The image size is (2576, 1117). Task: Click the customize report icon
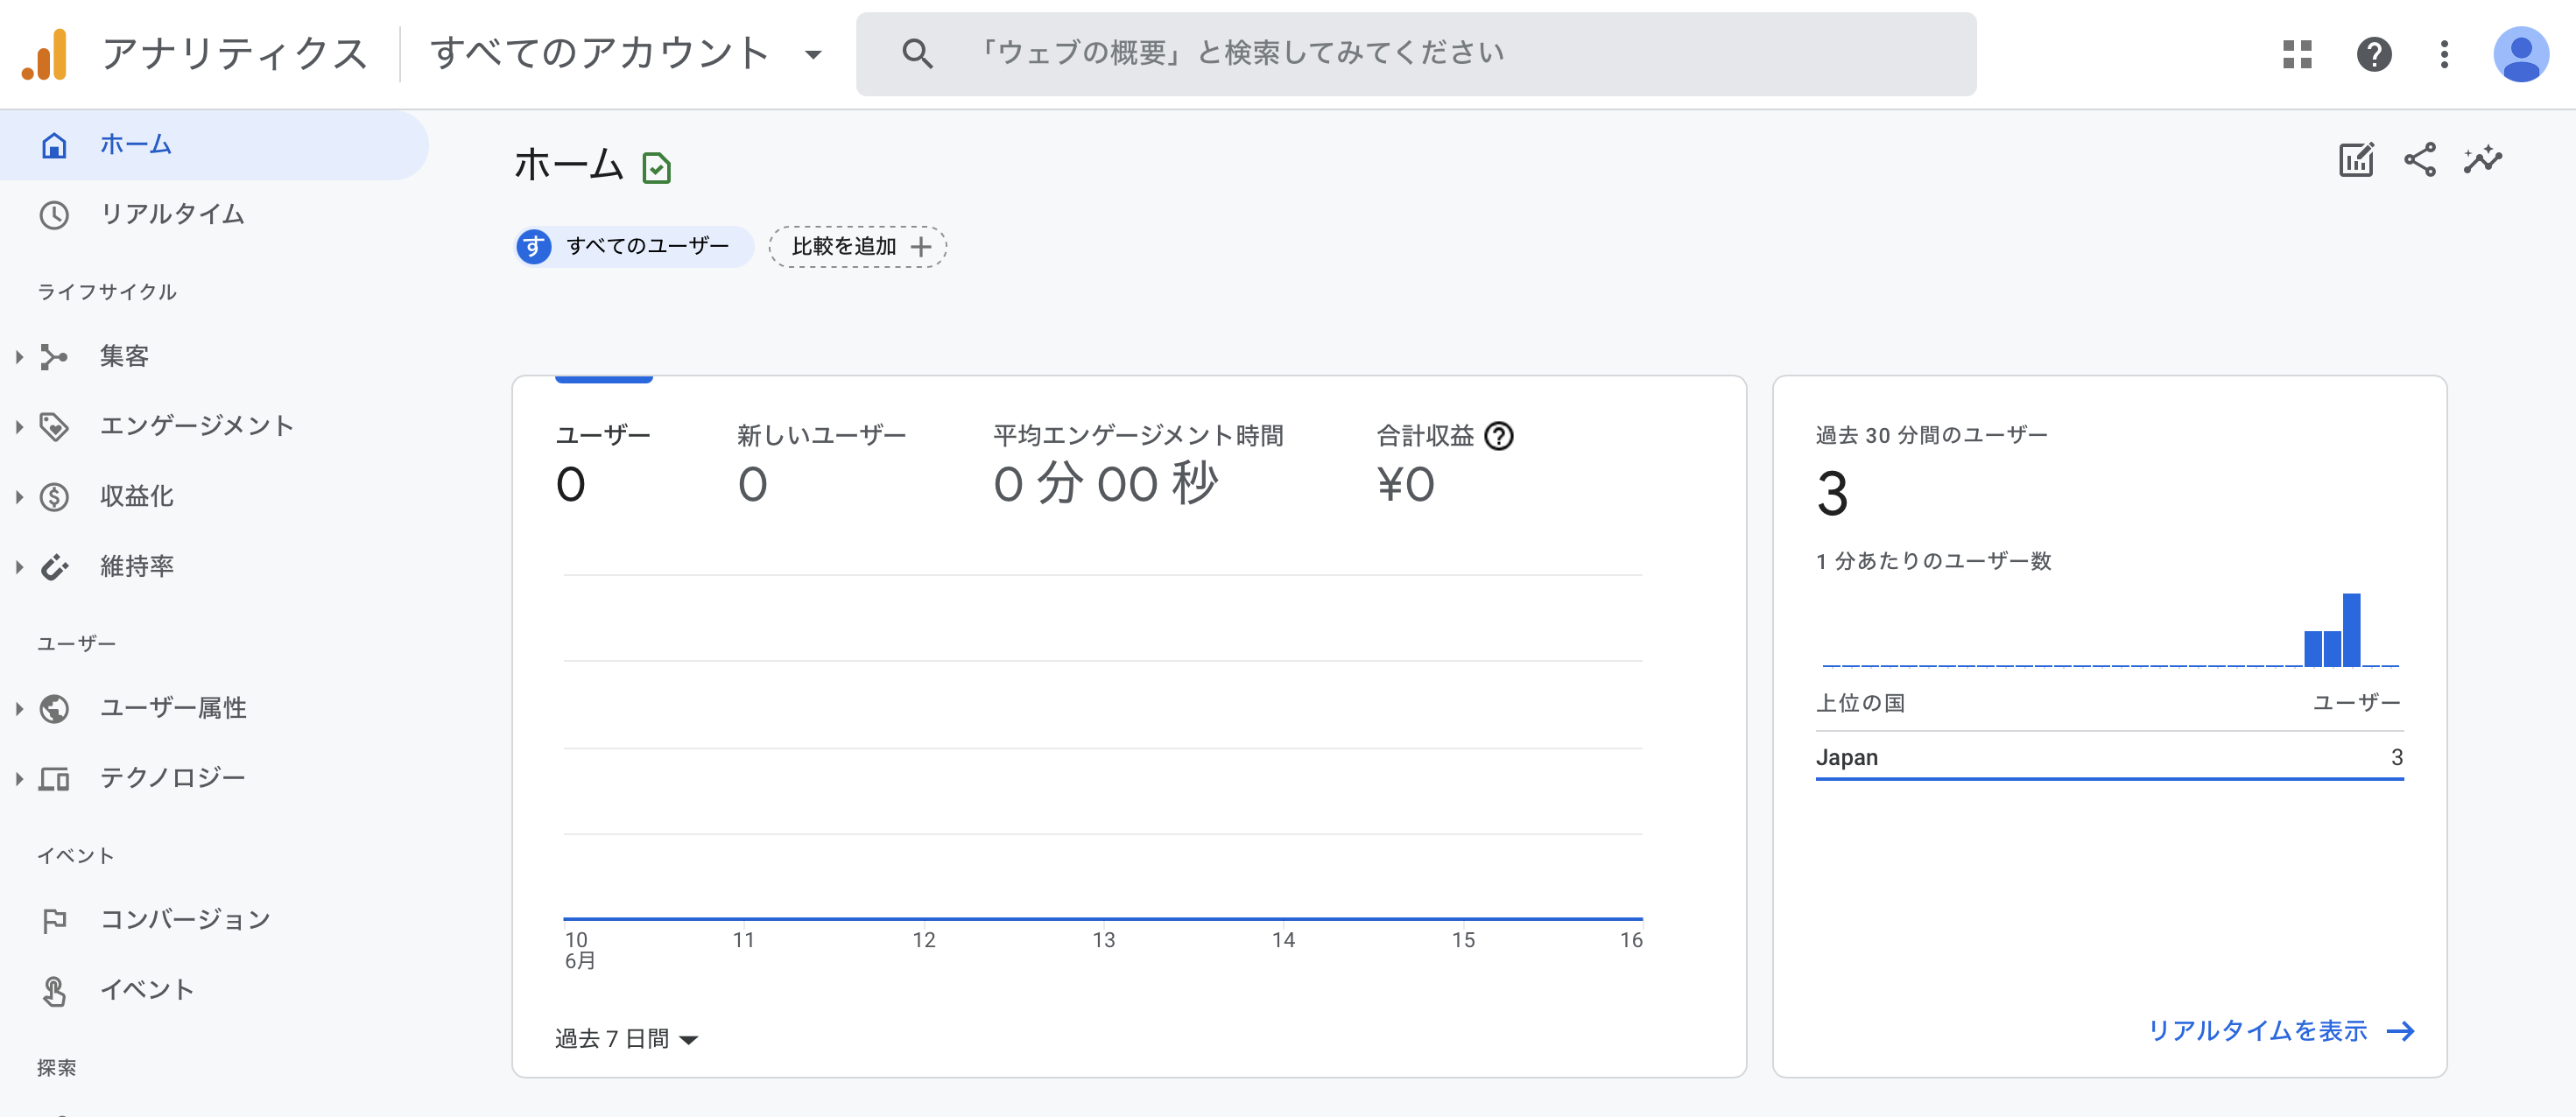(x=2355, y=160)
